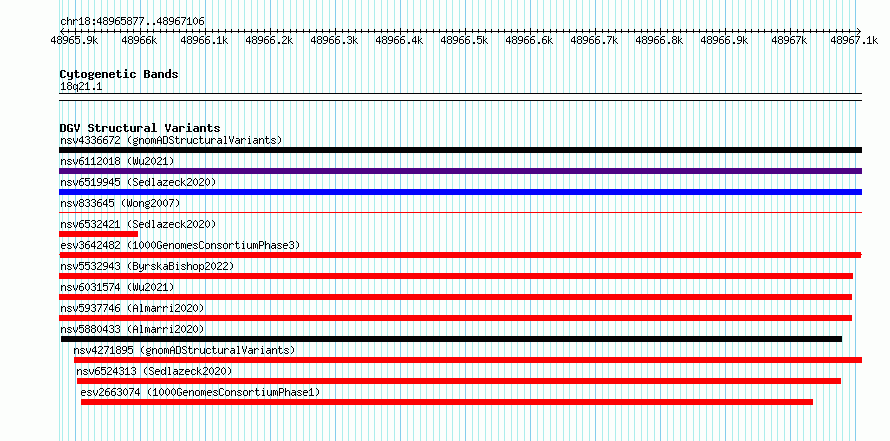Select the black bar under nsv4336672
This screenshot has width=890, height=441.
(x=460, y=150)
